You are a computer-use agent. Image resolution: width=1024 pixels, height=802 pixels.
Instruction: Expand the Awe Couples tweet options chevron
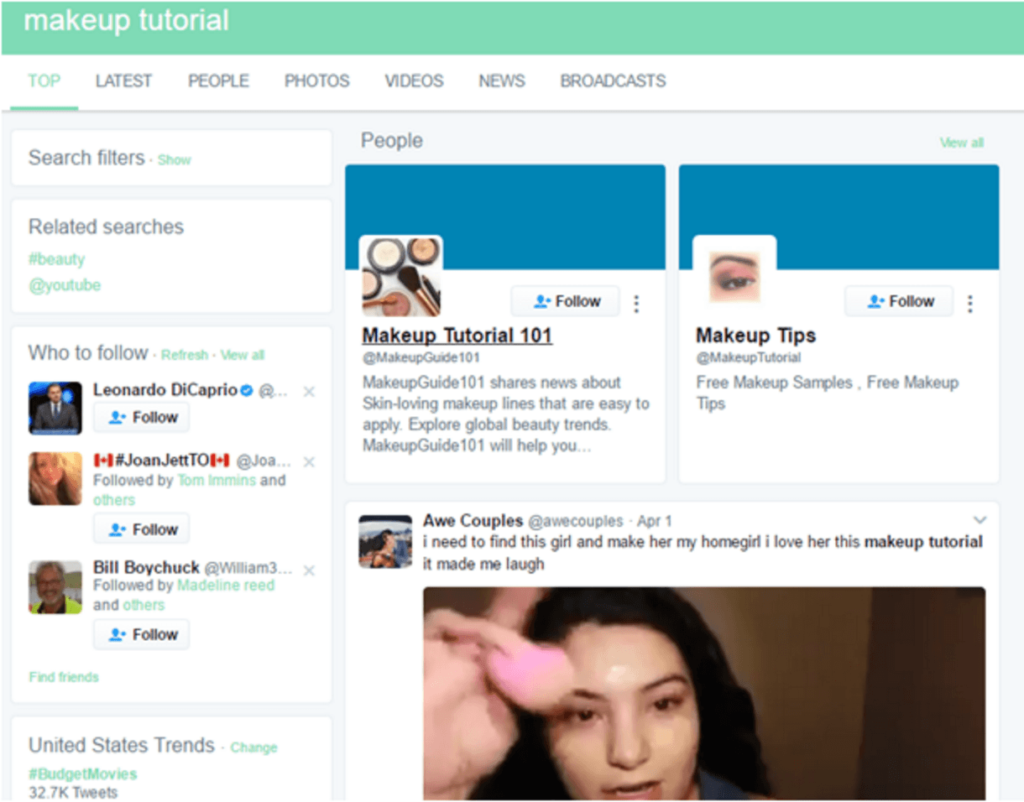pos(980,520)
